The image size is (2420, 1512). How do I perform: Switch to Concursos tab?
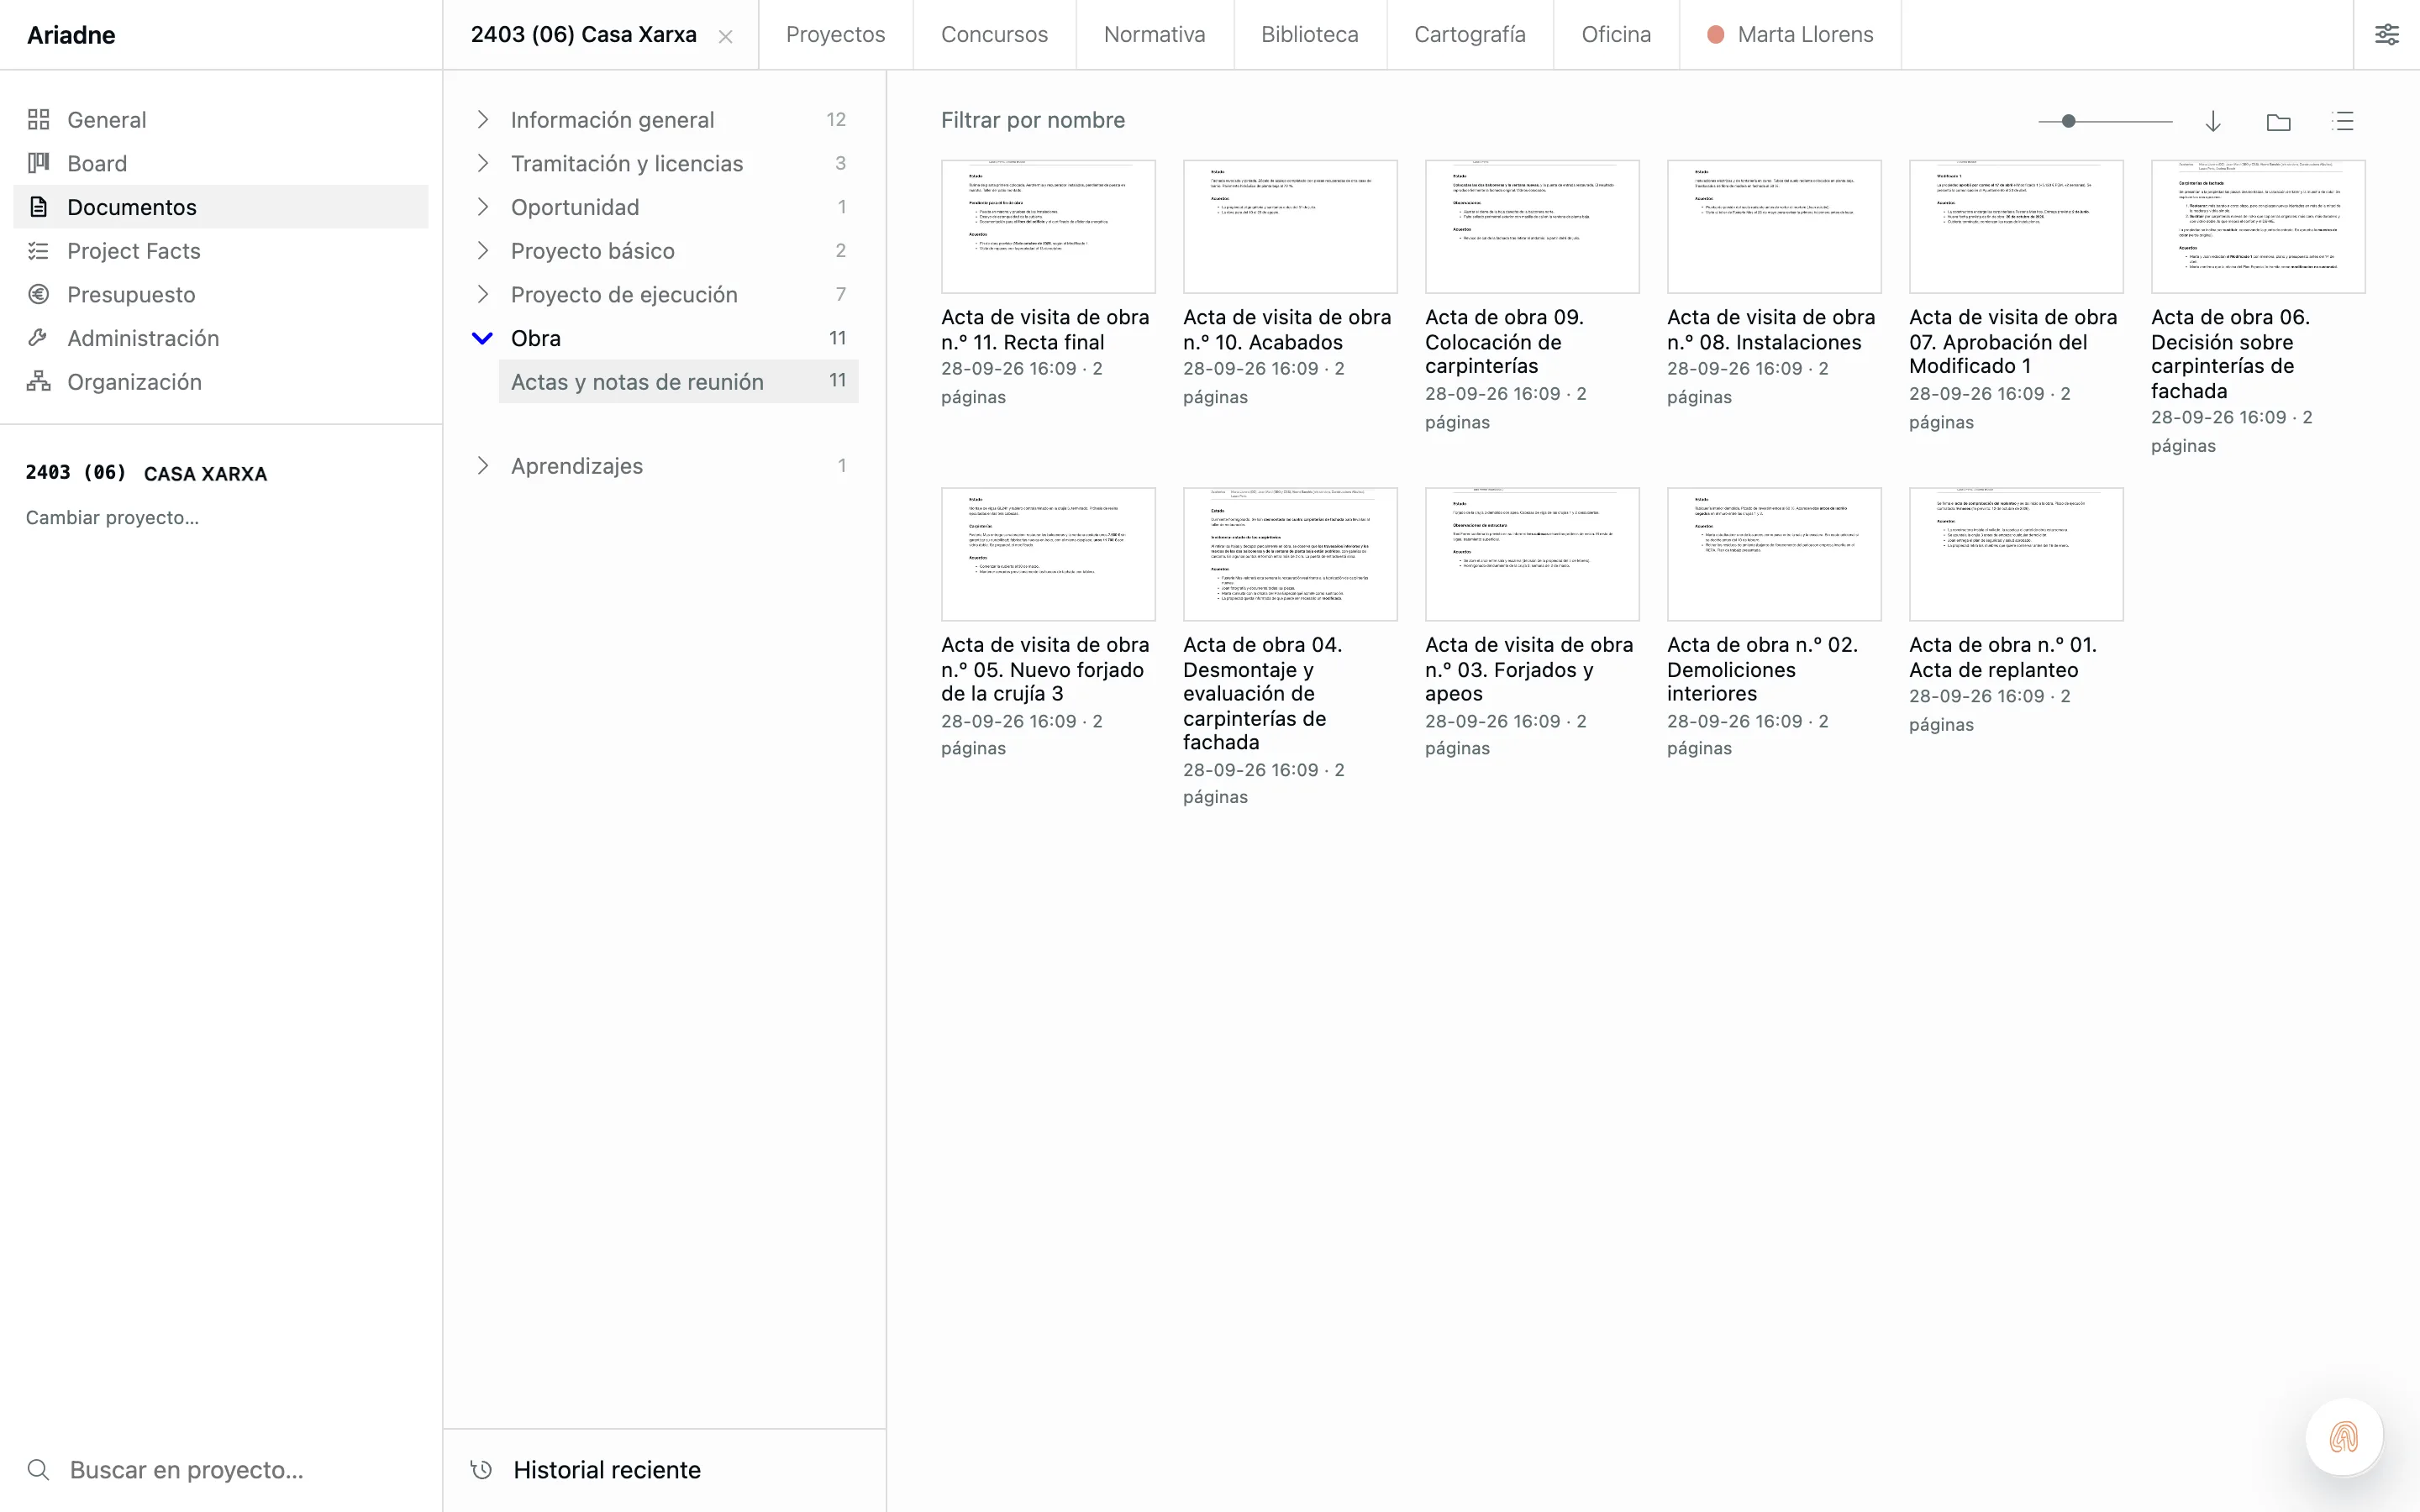[994, 34]
